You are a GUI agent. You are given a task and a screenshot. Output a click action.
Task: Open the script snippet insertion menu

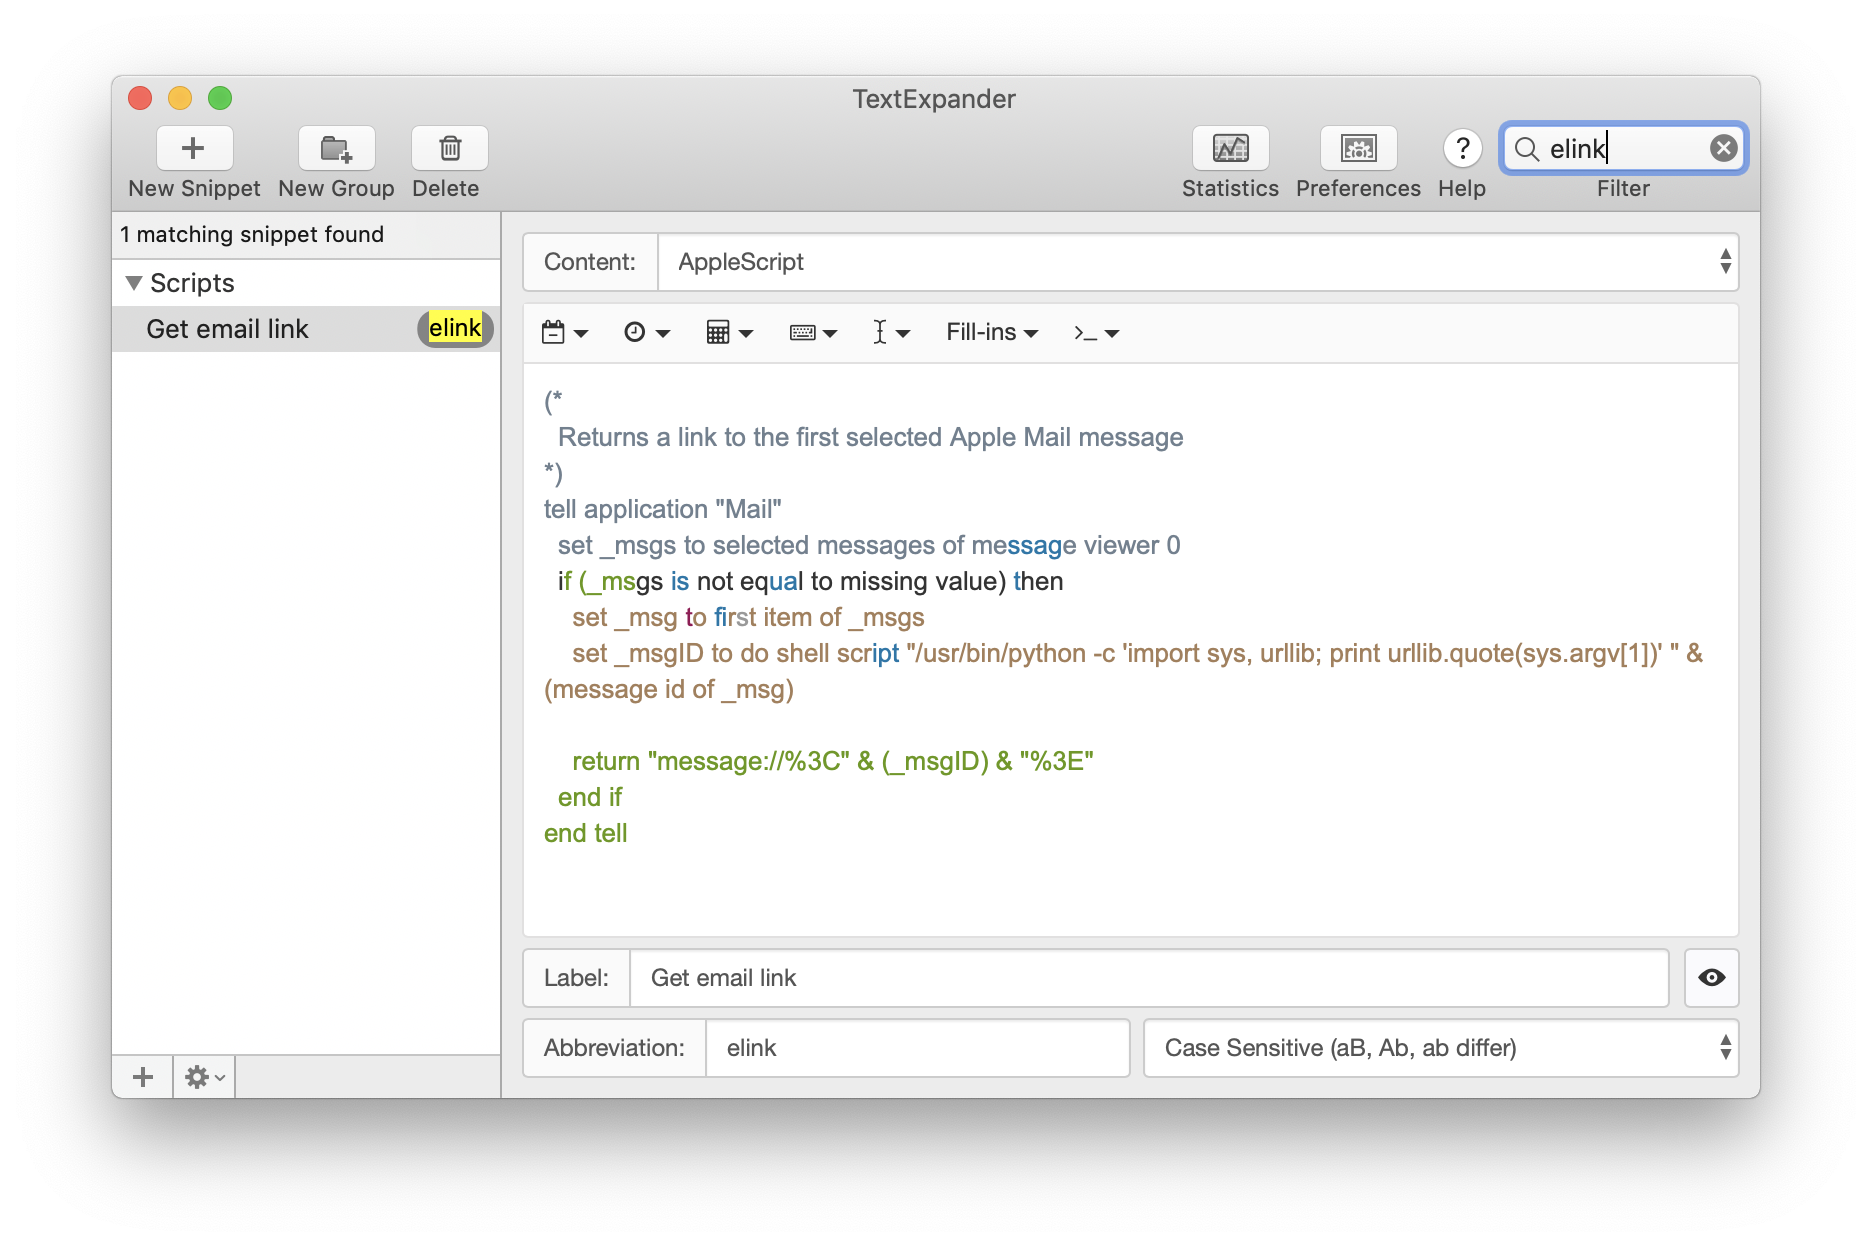(x=1096, y=332)
